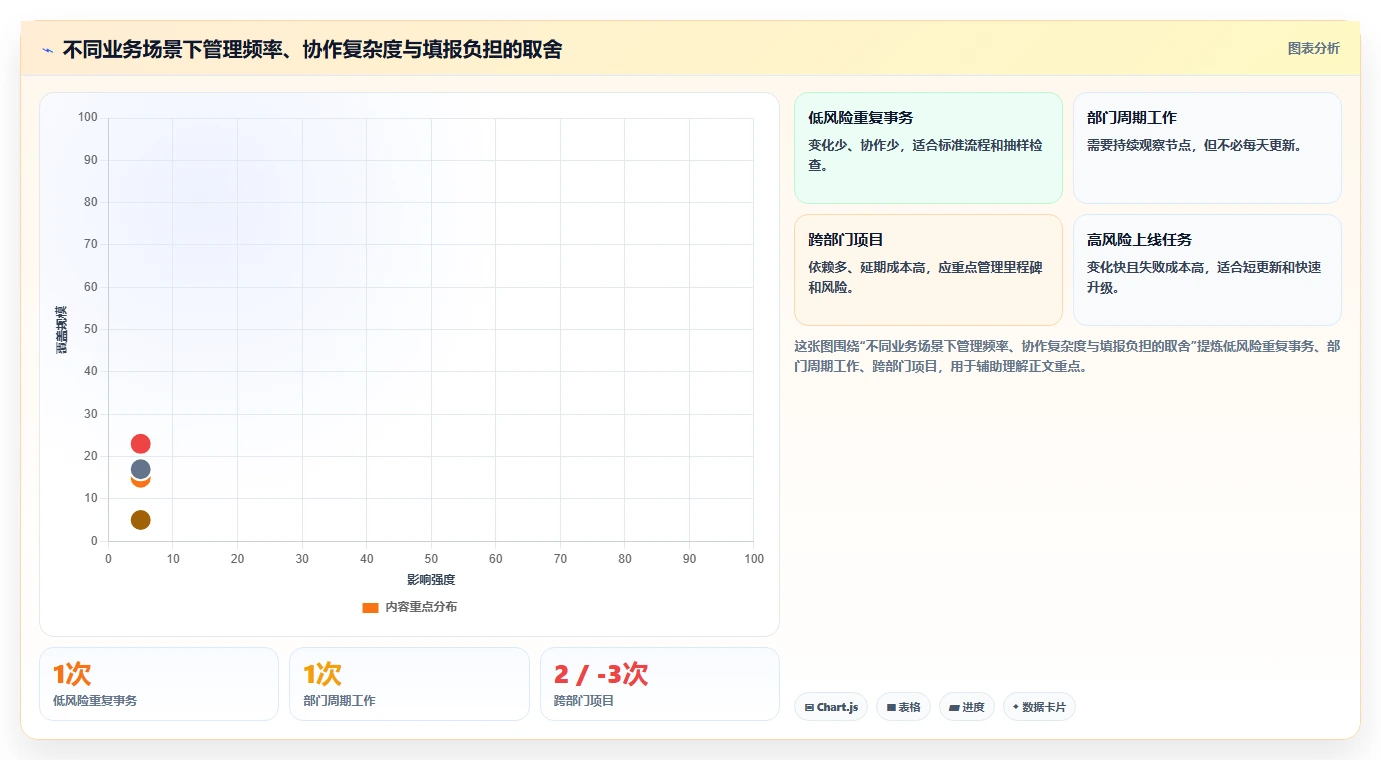Click the 表格 tag chip
Screen dimensions: 1381x760
903,707
